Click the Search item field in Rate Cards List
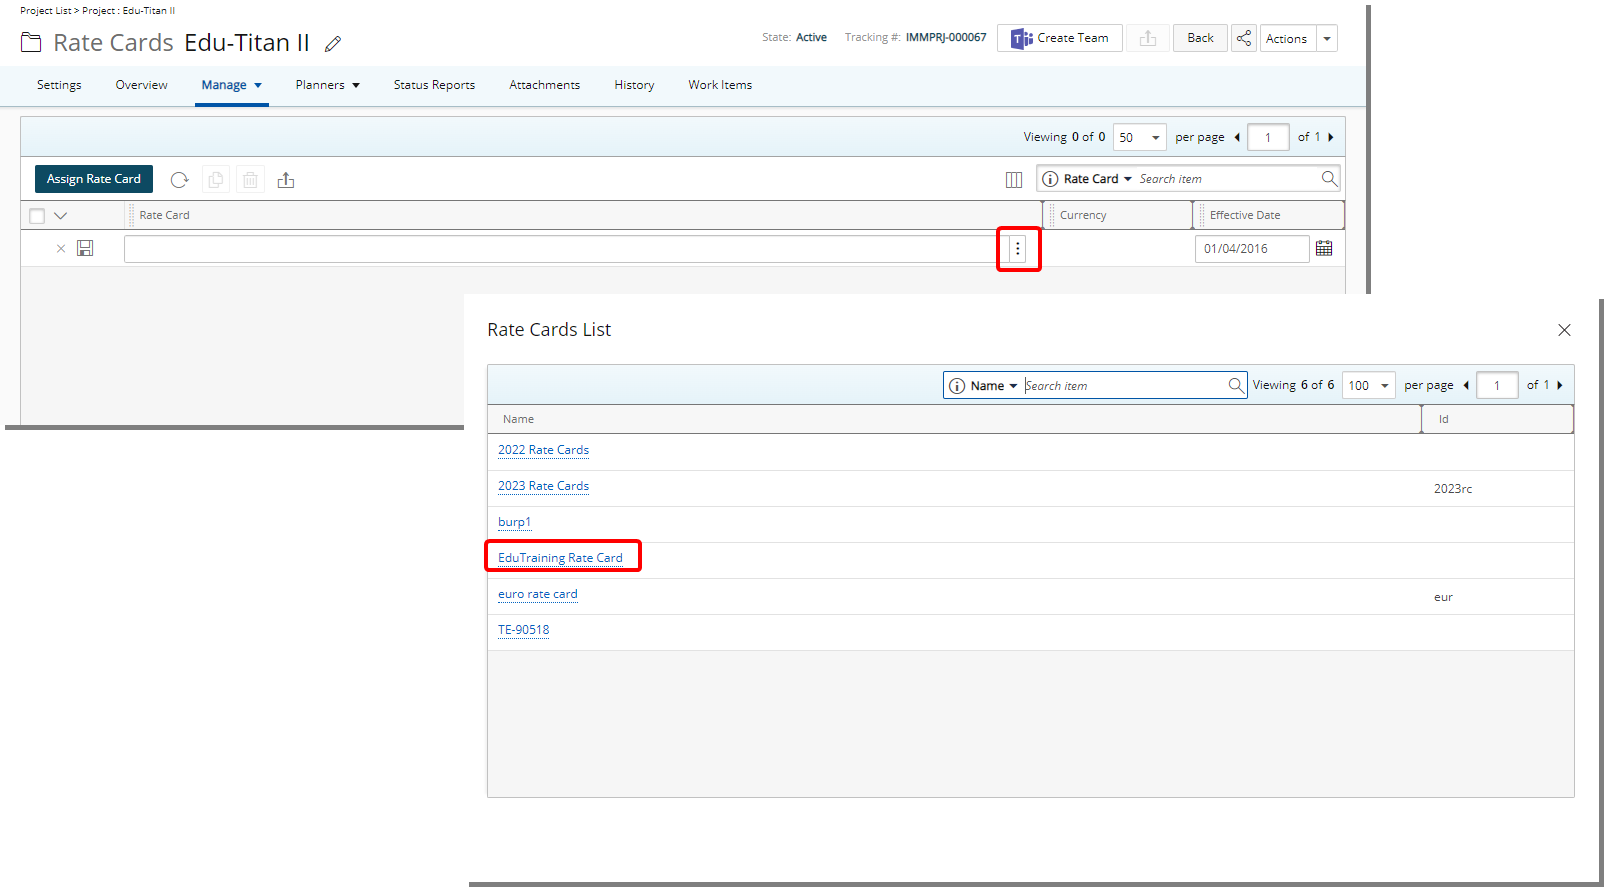 pyautogui.click(x=1124, y=386)
